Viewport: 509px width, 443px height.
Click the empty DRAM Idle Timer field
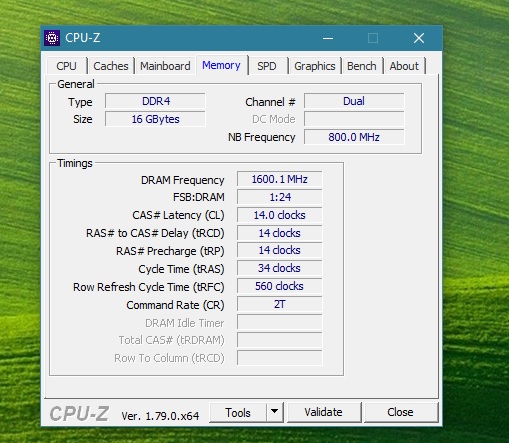(x=280, y=322)
